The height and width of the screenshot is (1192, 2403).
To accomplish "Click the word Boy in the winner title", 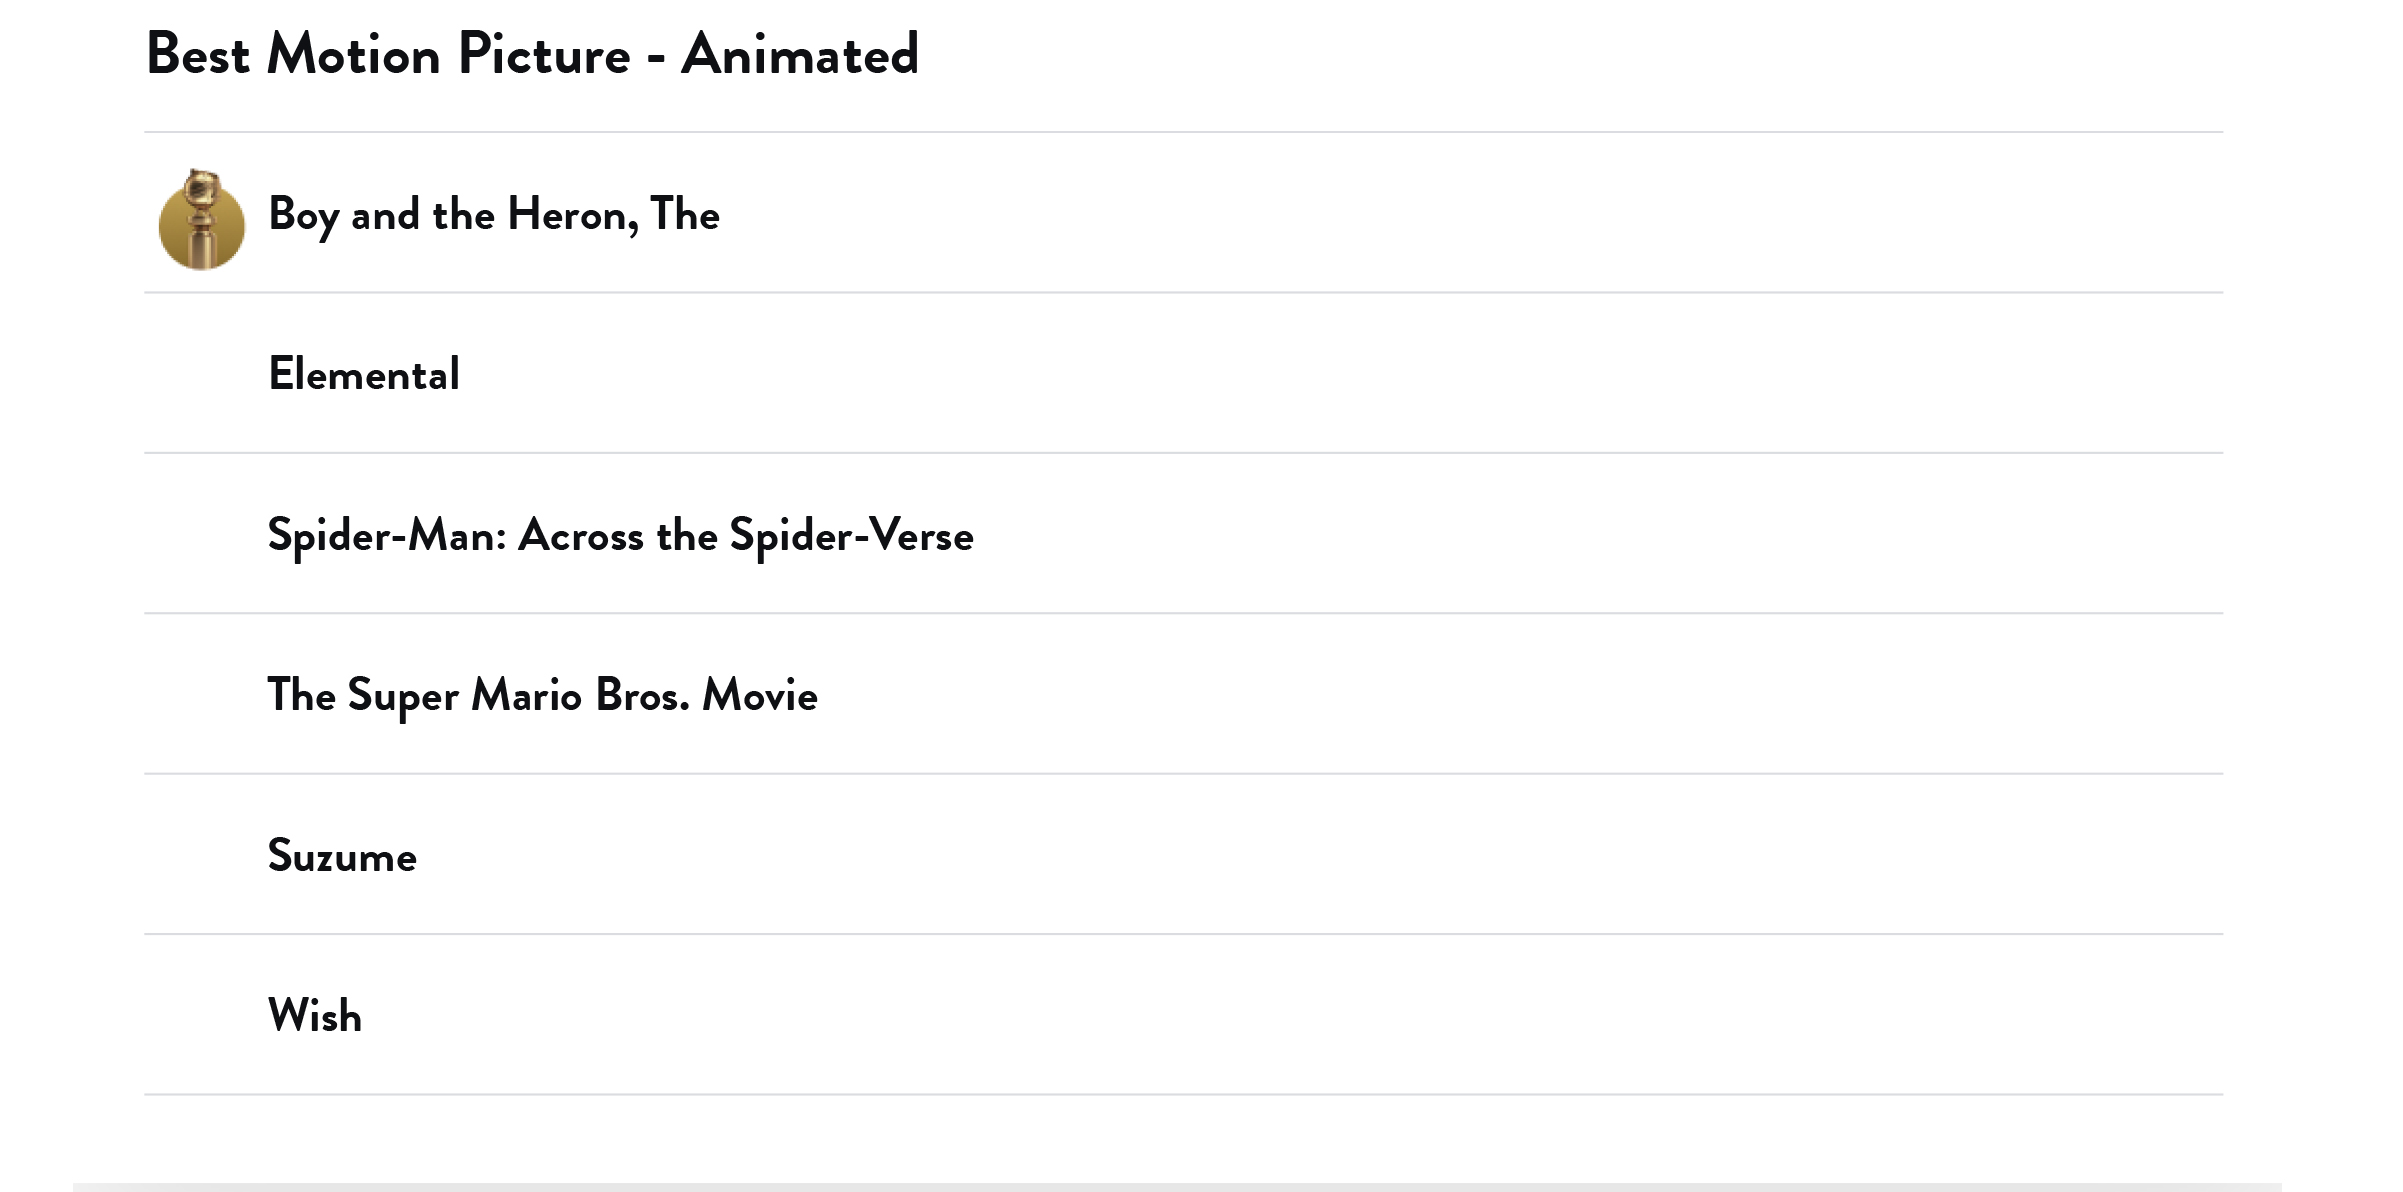I will (x=303, y=214).
